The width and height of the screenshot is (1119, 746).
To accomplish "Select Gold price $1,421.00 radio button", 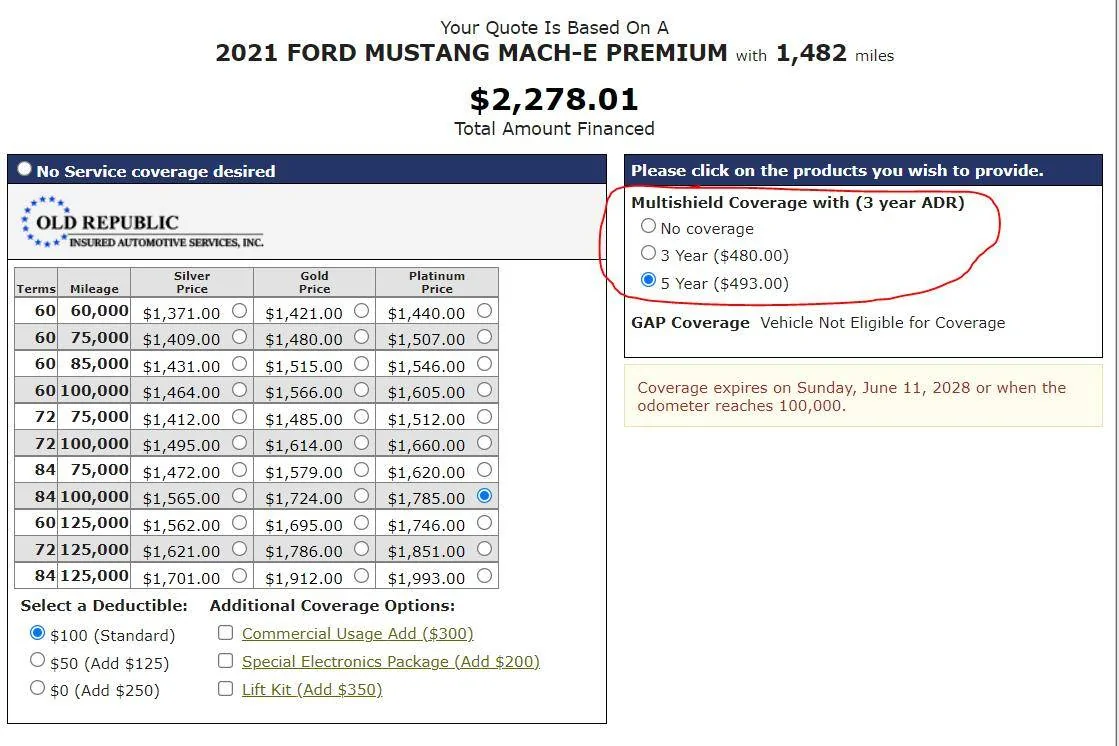I will (x=362, y=311).
